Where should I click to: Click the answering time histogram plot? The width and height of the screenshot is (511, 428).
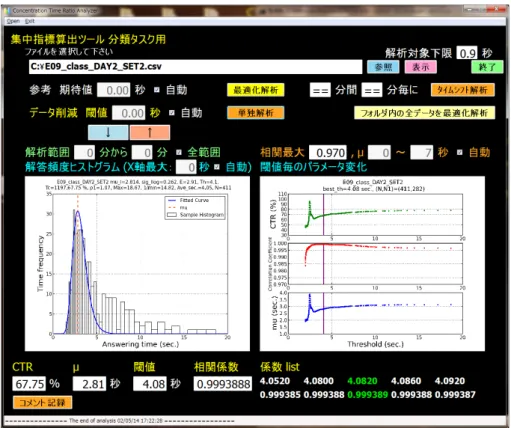(137, 263)
